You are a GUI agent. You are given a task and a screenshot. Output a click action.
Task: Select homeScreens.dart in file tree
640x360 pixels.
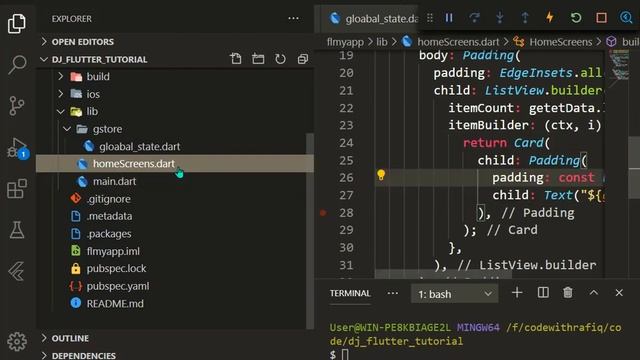tap(133, 164)
